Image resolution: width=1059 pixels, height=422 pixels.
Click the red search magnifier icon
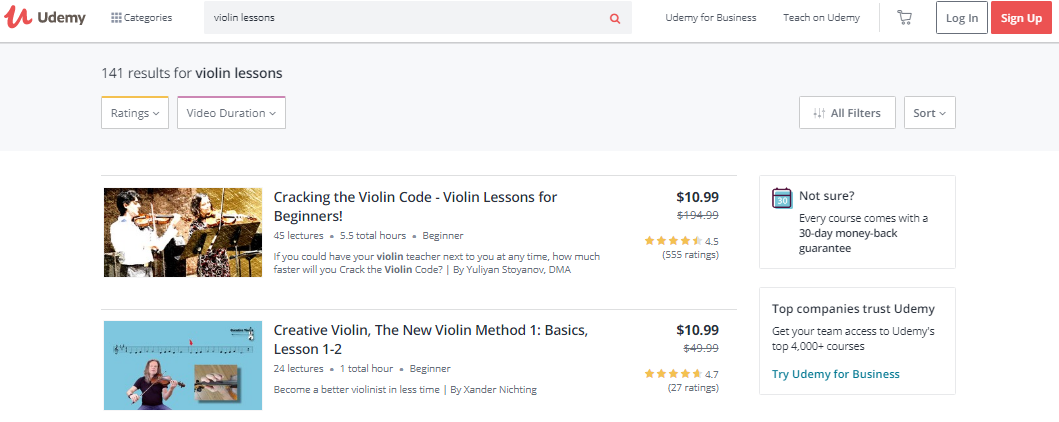(x=615, y=18)
